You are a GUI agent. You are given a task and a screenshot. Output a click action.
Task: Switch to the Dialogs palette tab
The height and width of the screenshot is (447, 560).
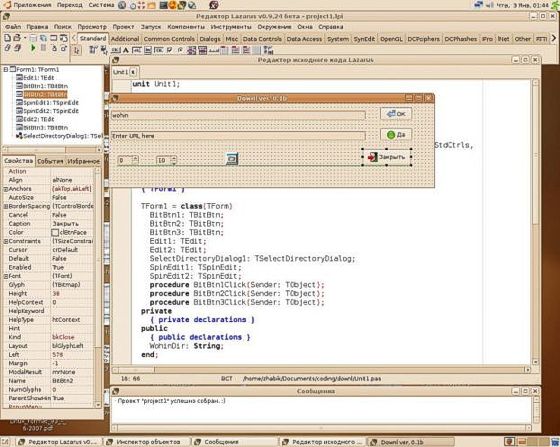(210, 39)
